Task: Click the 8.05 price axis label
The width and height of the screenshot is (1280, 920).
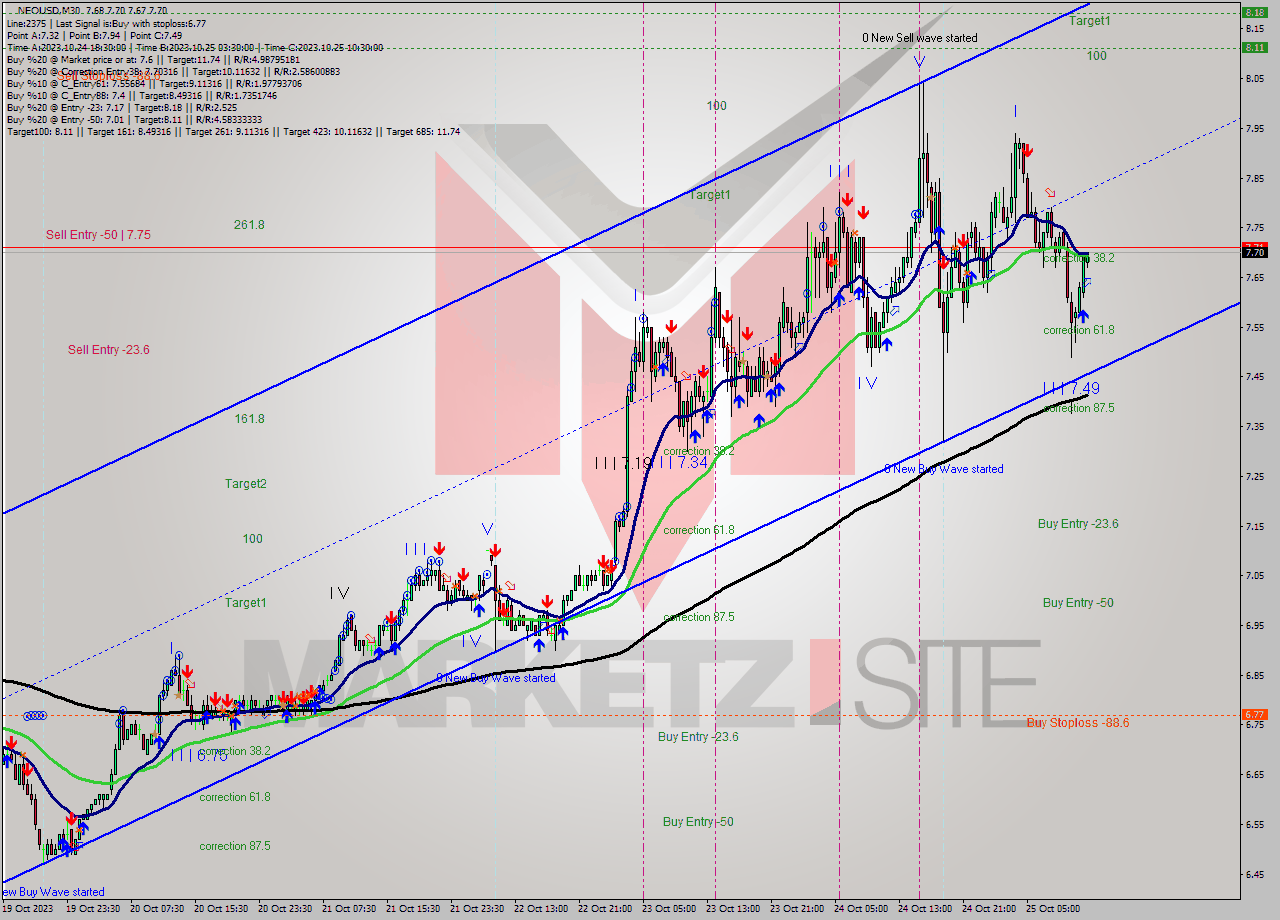Action: tap(1256, 78)
